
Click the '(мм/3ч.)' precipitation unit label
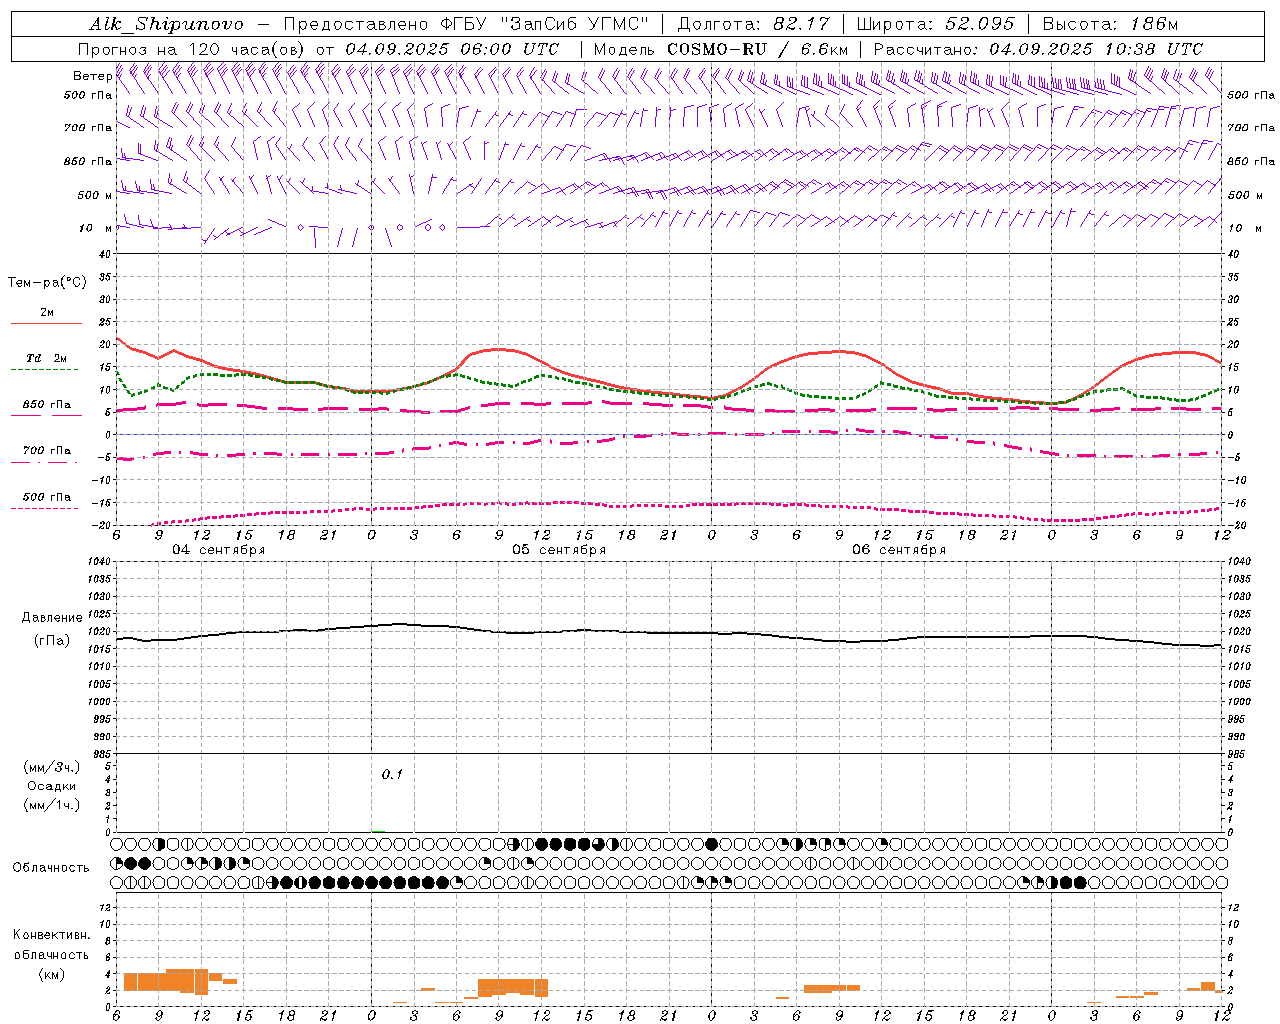point(51,767)
